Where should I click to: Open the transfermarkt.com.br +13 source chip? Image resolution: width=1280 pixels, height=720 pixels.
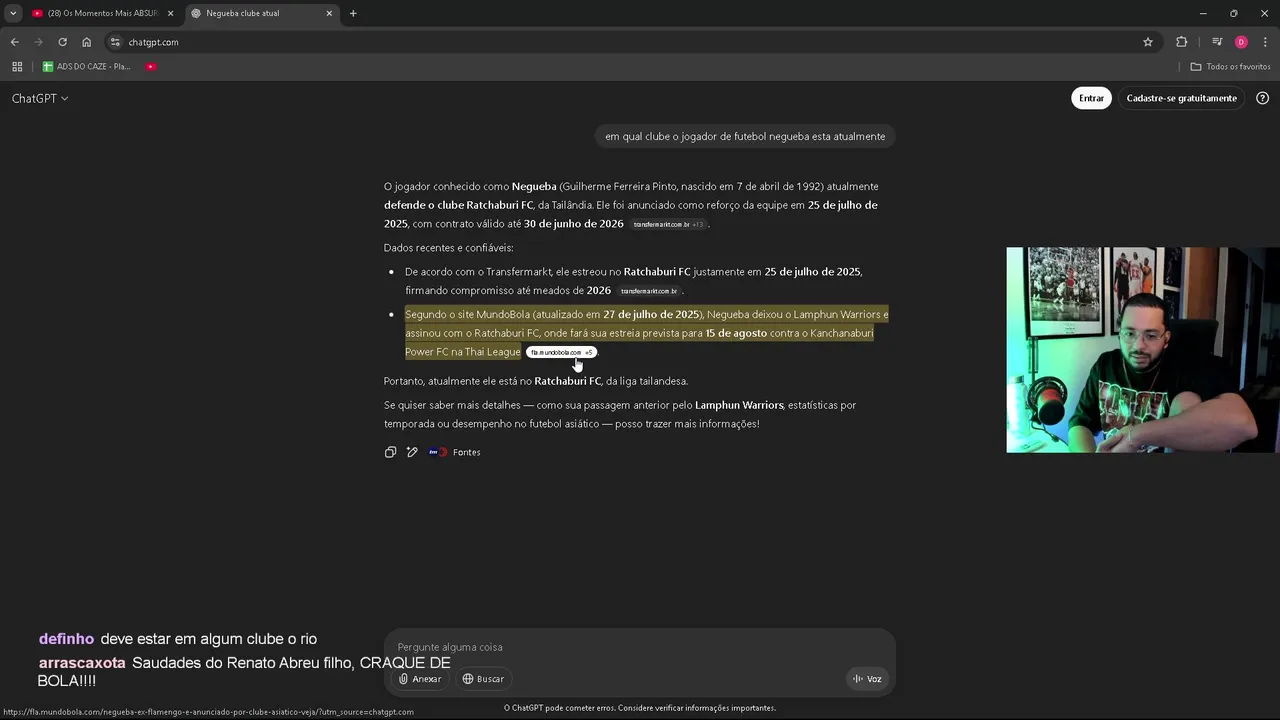pos(668,224)
